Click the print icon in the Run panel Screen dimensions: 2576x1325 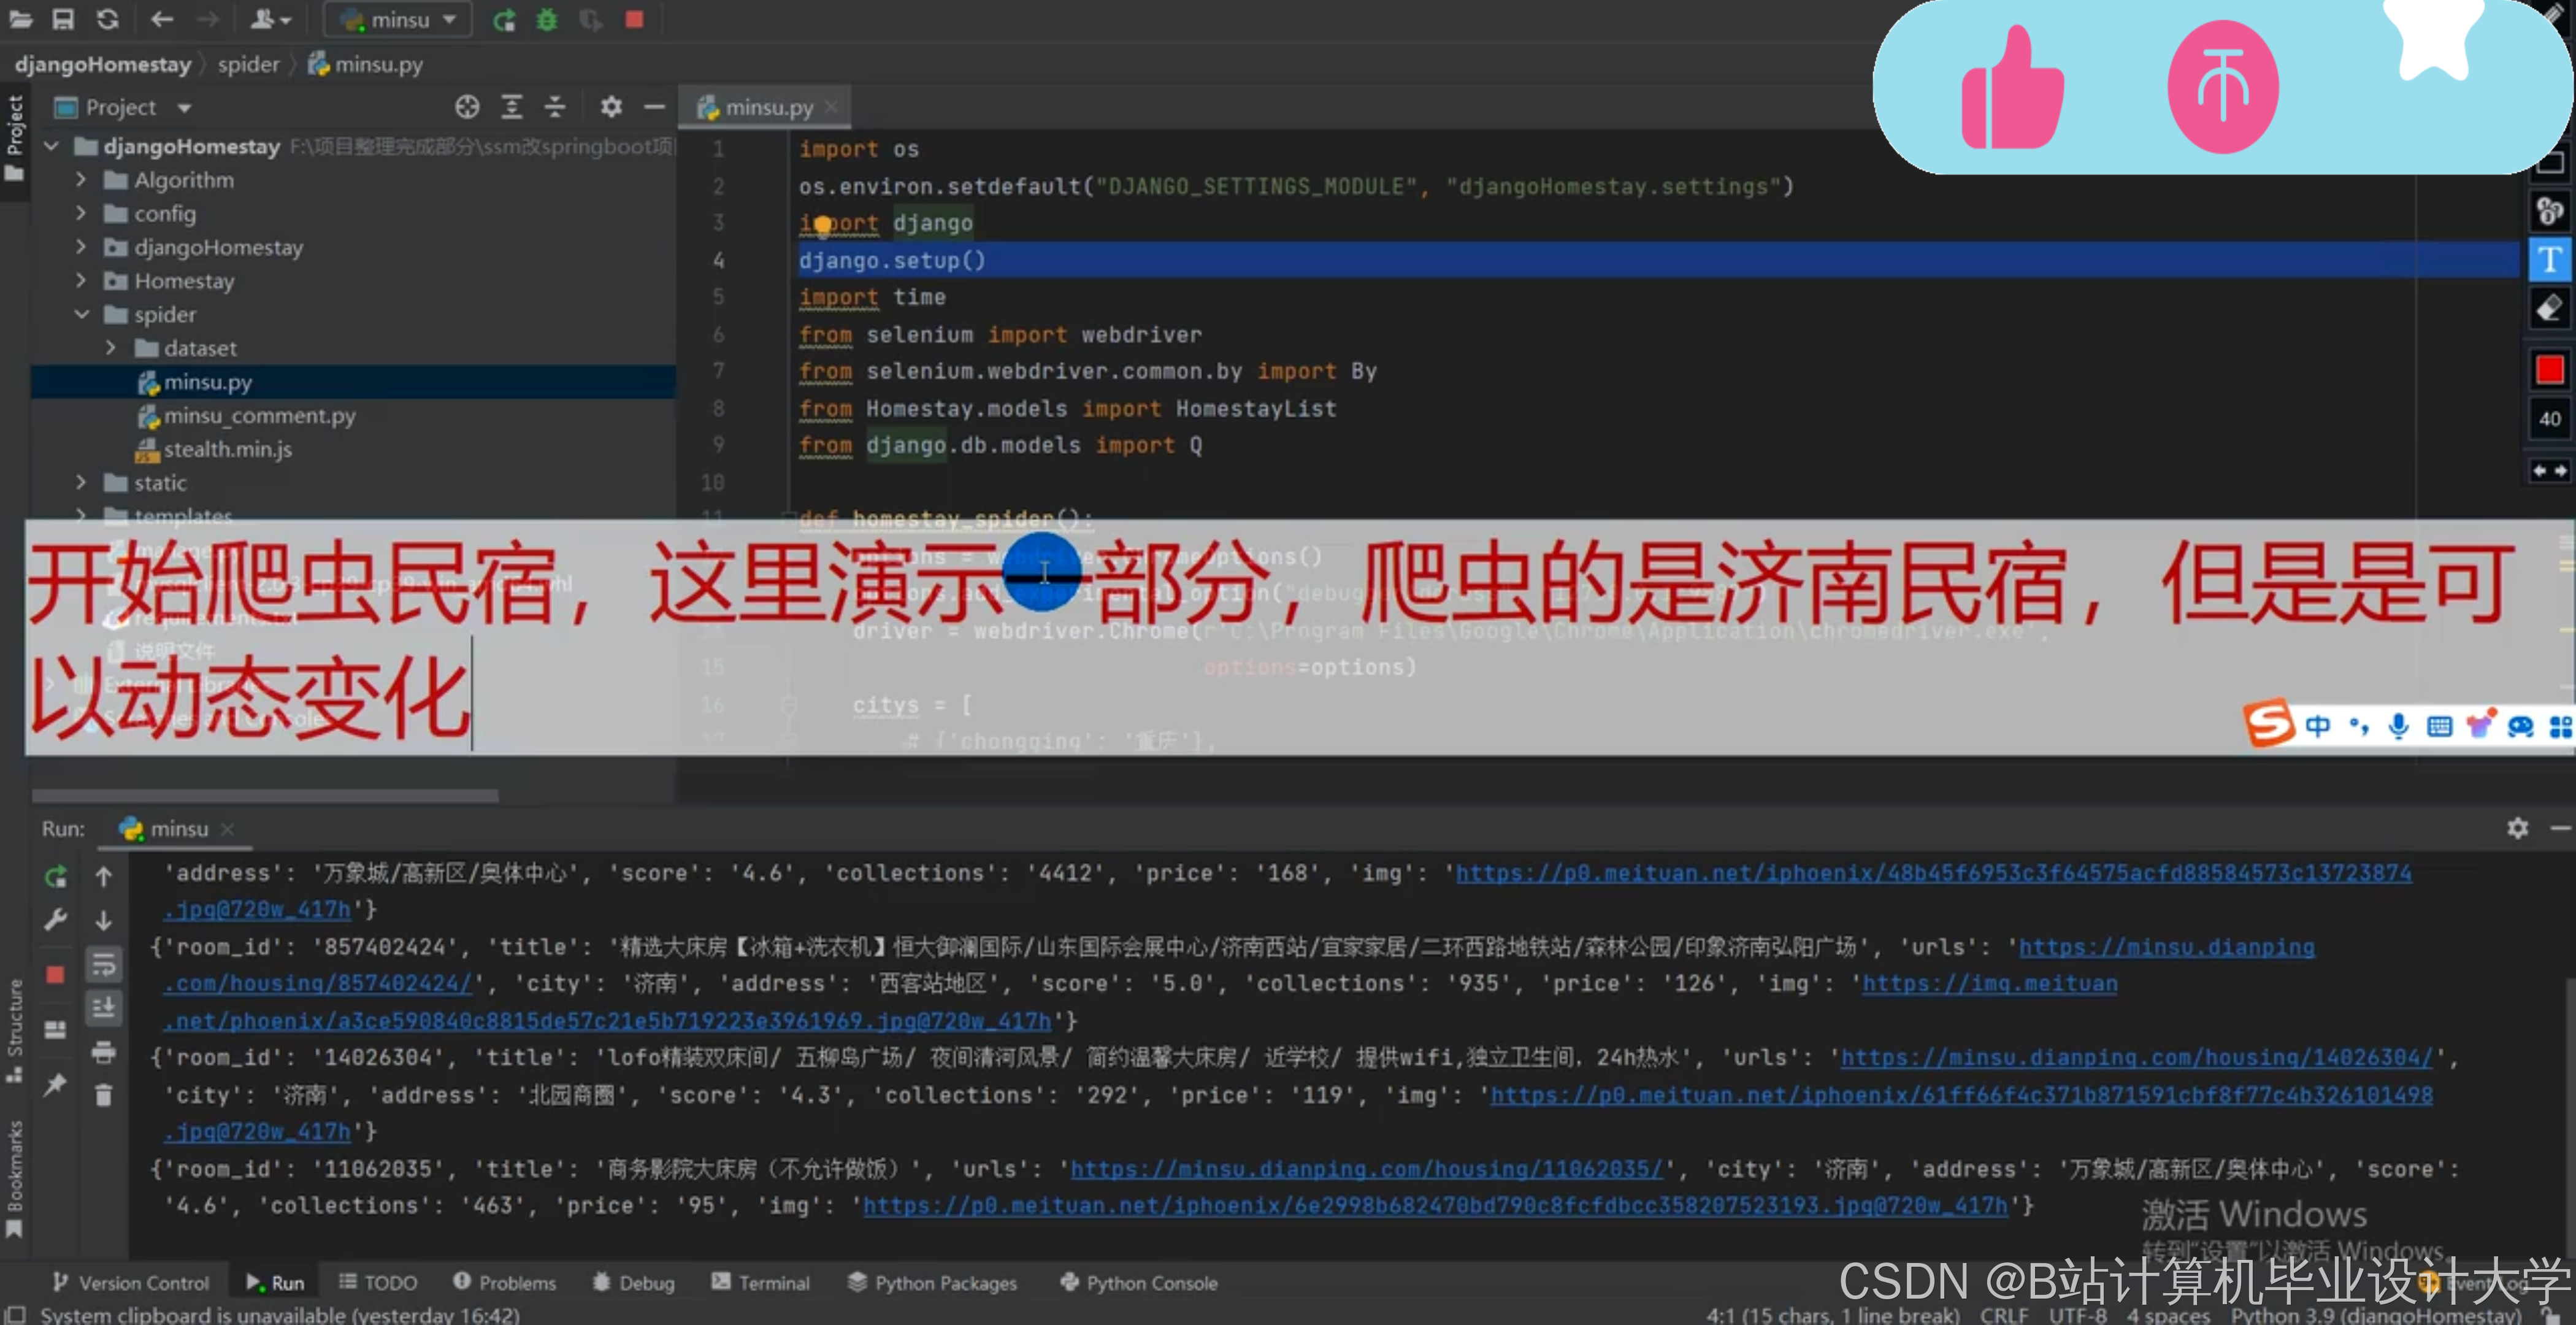tap(103, 1052)
